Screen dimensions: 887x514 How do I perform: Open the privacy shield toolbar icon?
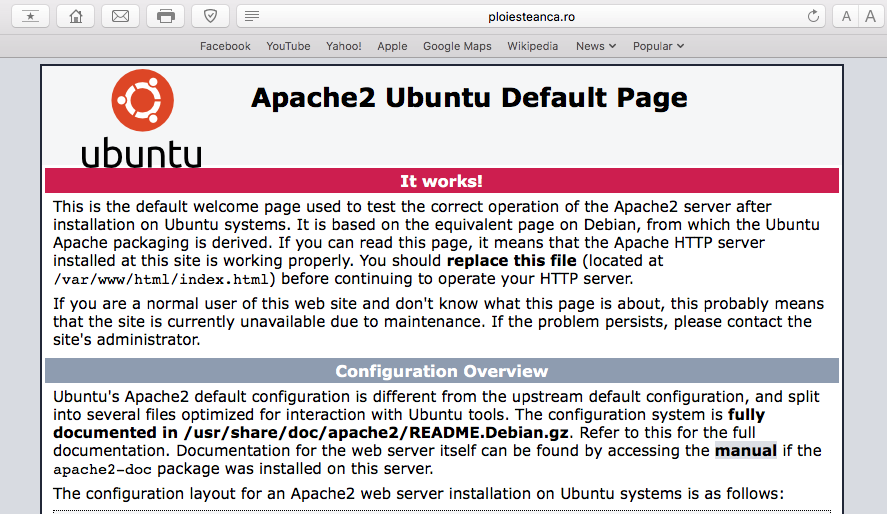(x=210, y=16)
